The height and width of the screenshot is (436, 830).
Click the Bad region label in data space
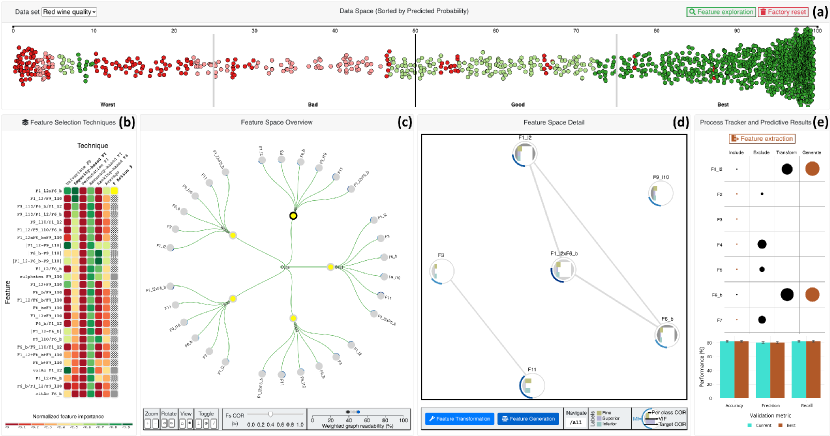point(313,105)
